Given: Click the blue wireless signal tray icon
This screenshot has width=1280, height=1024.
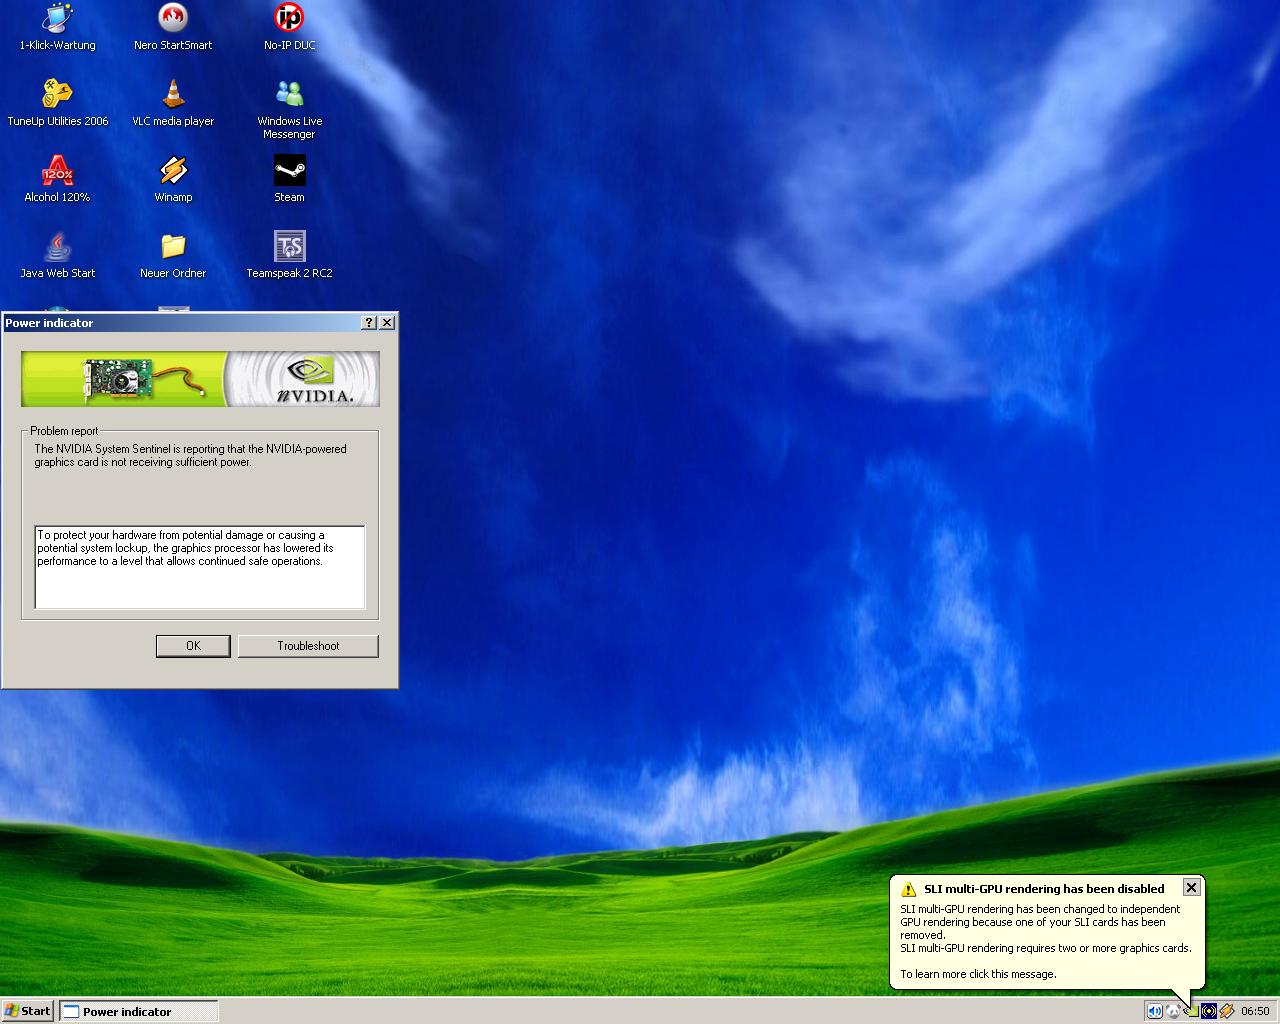Looking at the screenshot, I should click(x=1209, y=1011).
